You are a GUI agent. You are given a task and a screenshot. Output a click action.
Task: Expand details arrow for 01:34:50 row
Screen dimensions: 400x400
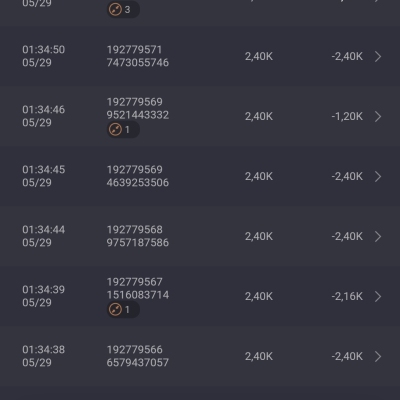coord(378,56)
